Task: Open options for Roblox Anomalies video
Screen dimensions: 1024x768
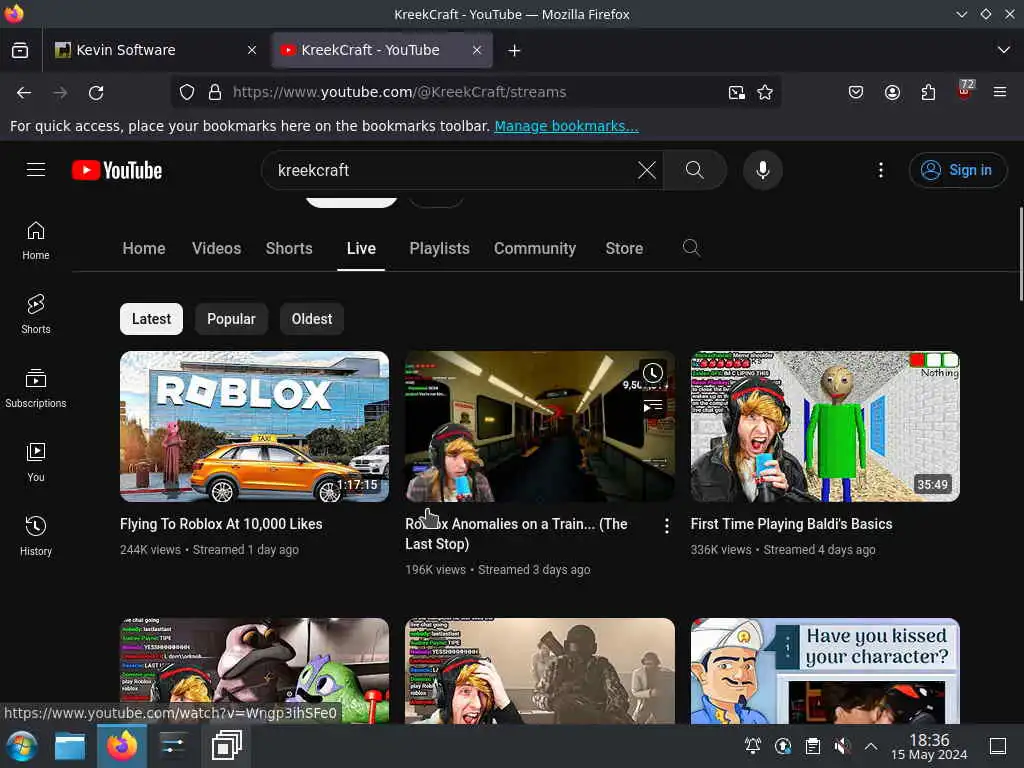Action: 666,526
